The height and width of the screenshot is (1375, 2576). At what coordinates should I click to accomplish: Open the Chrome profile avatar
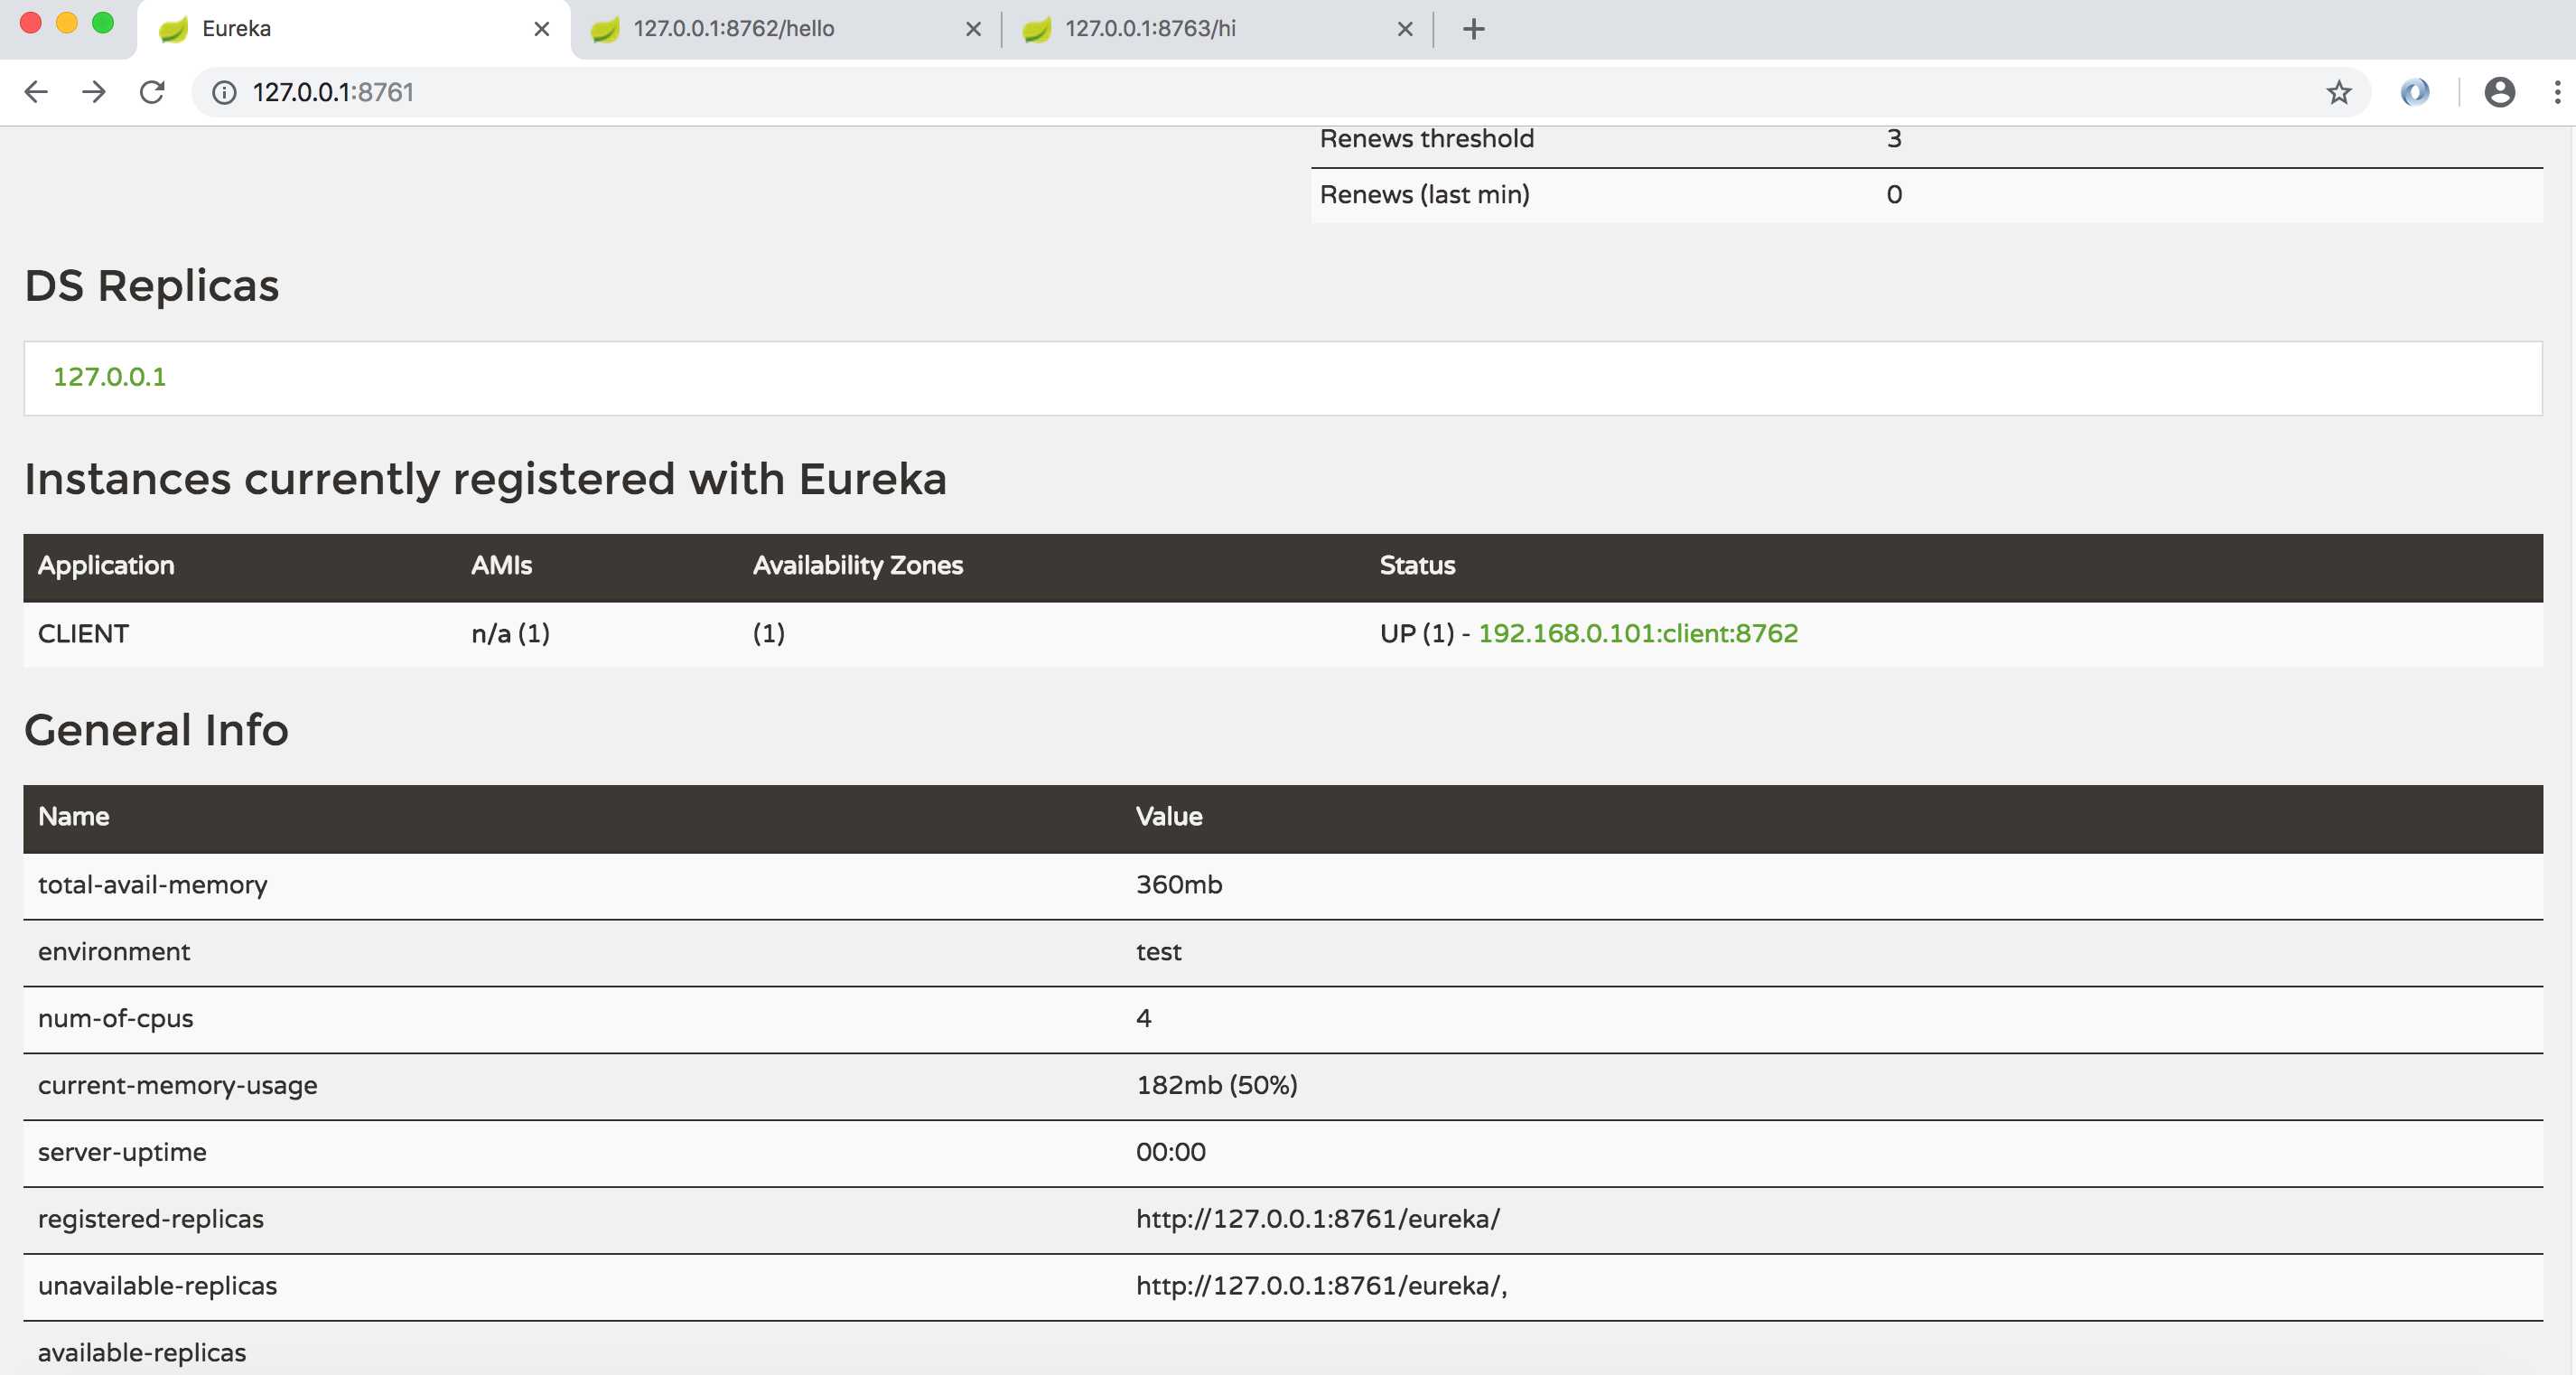pyautogui.click(x=2499, y=92)
